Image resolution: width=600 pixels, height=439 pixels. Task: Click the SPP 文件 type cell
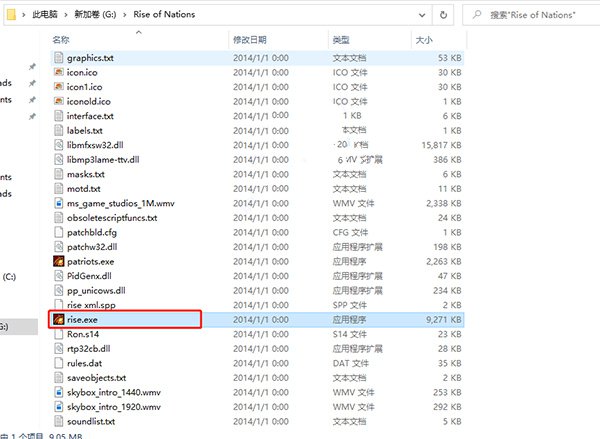pyautogui.click(x=349, y=305)
